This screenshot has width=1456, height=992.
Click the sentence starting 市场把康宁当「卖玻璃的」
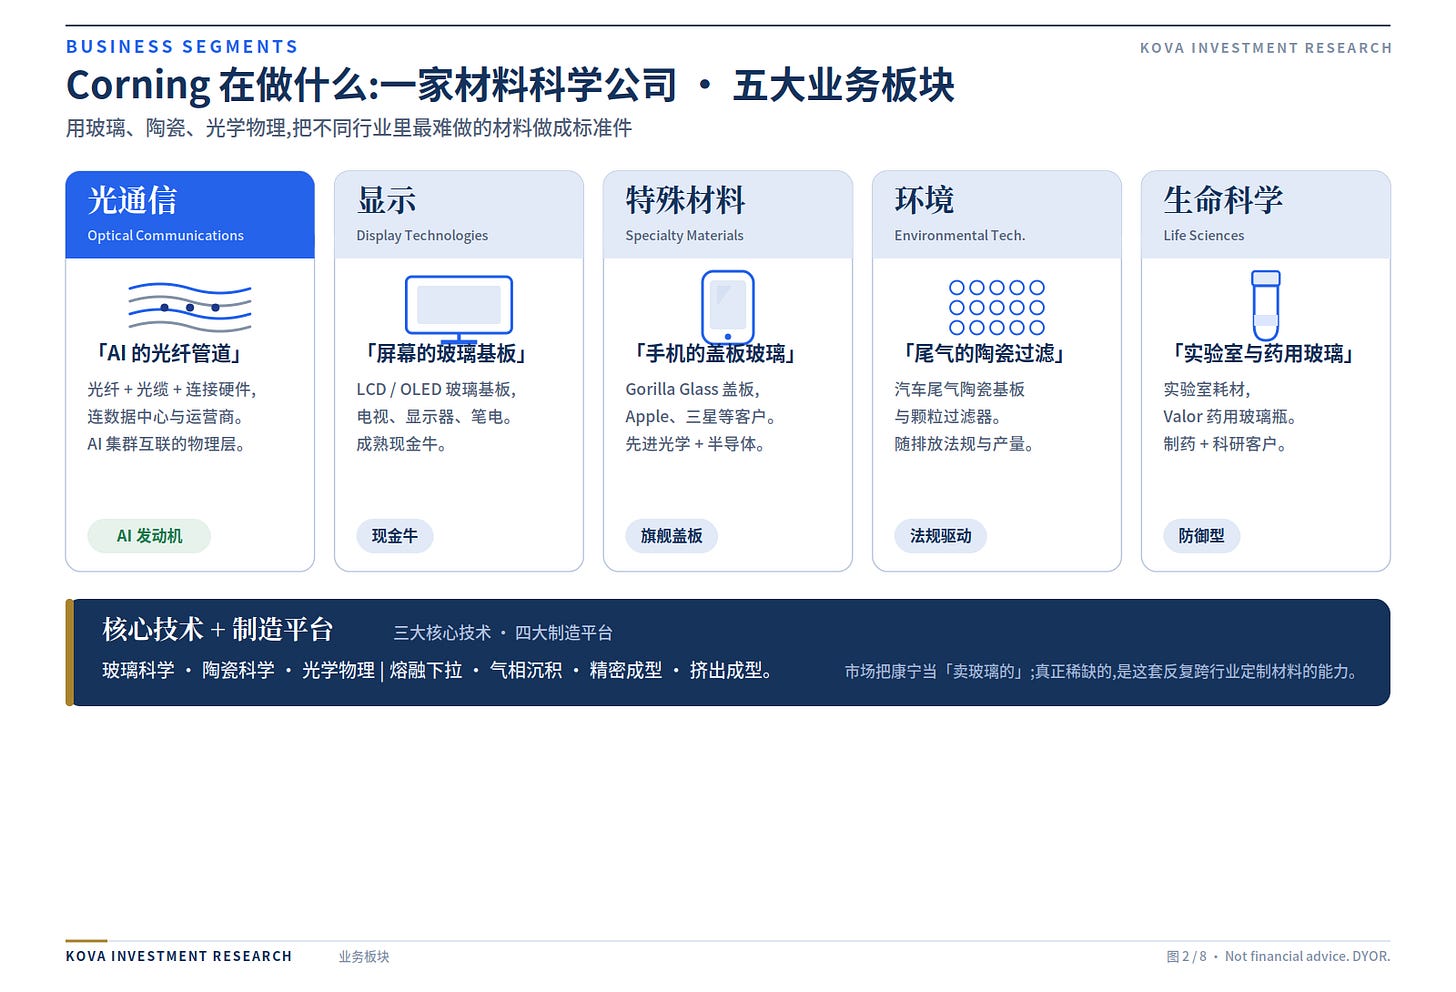(x=1103, y=671)
